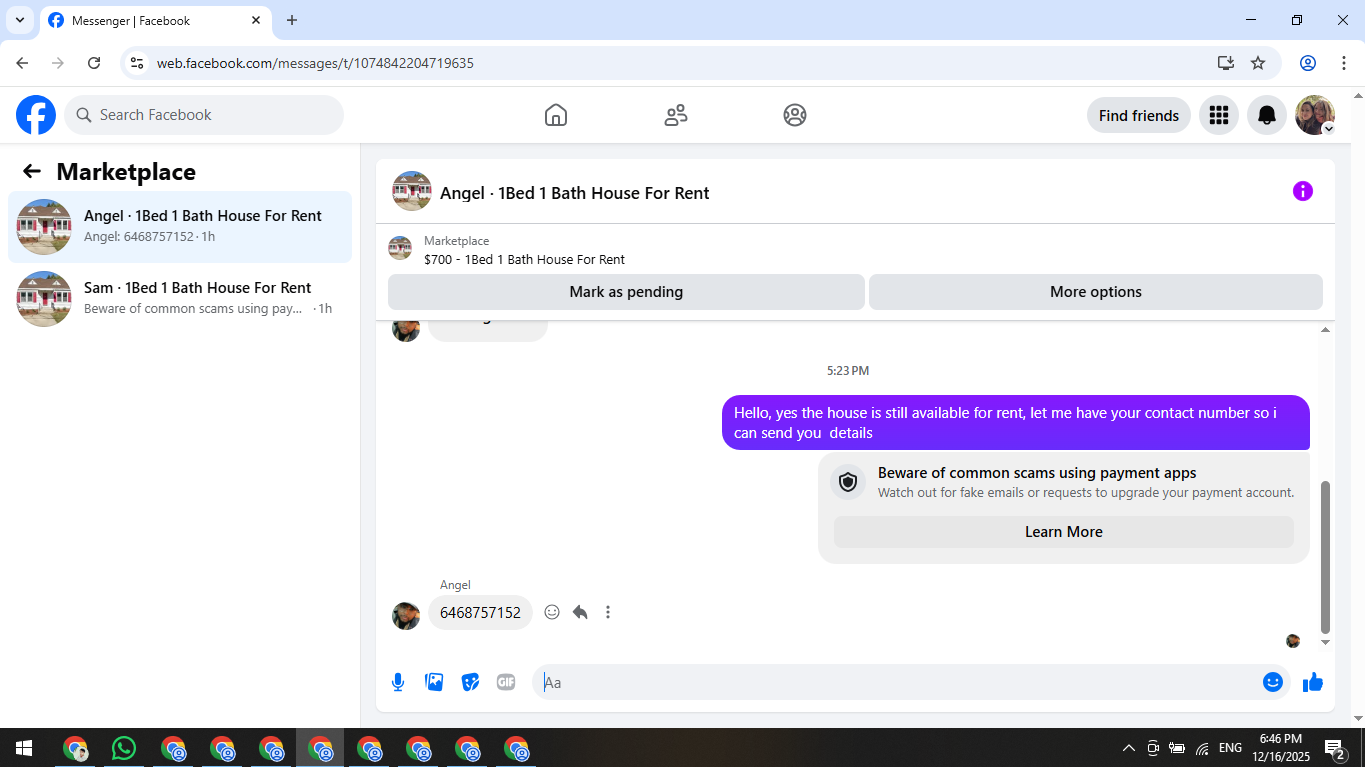Open conversation information with the purple info icon

1302,191
